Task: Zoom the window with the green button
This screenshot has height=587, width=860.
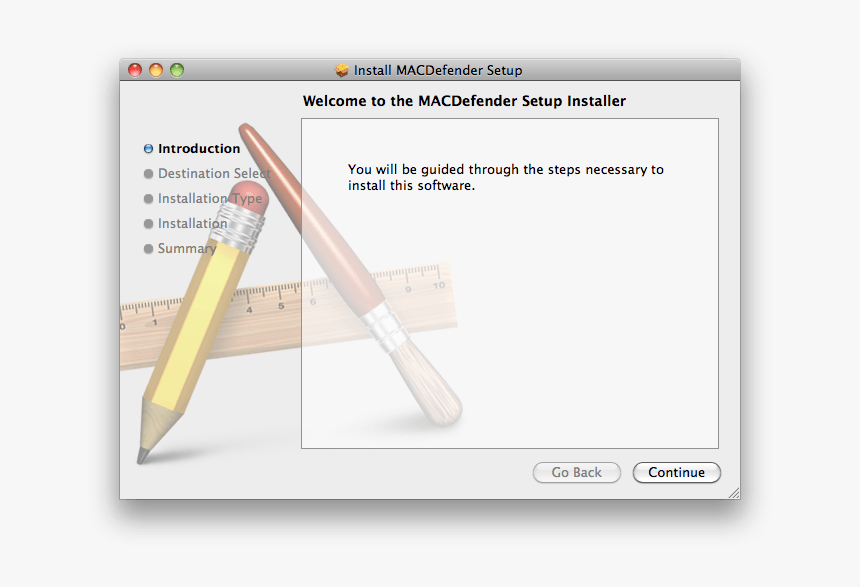Action: click(x=177, y=70)
